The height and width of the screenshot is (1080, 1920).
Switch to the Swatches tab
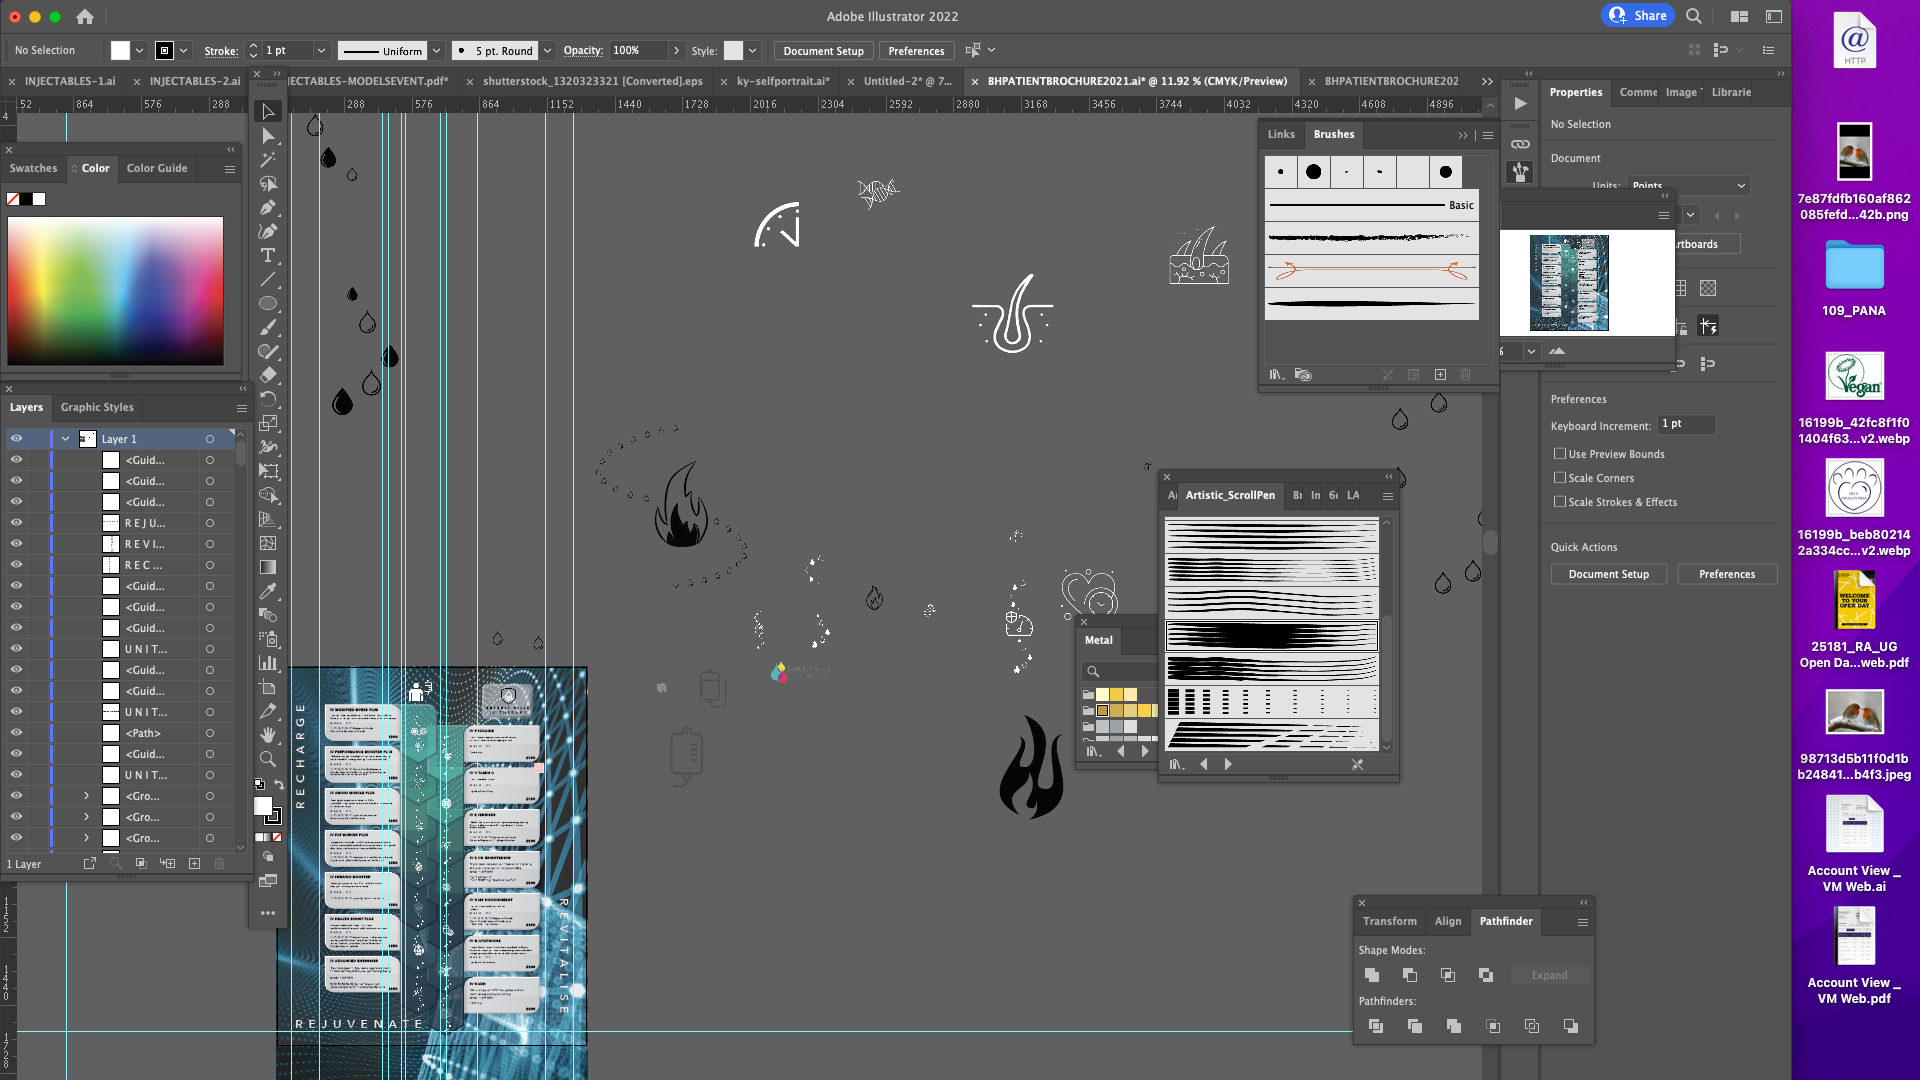click(33, 168)
